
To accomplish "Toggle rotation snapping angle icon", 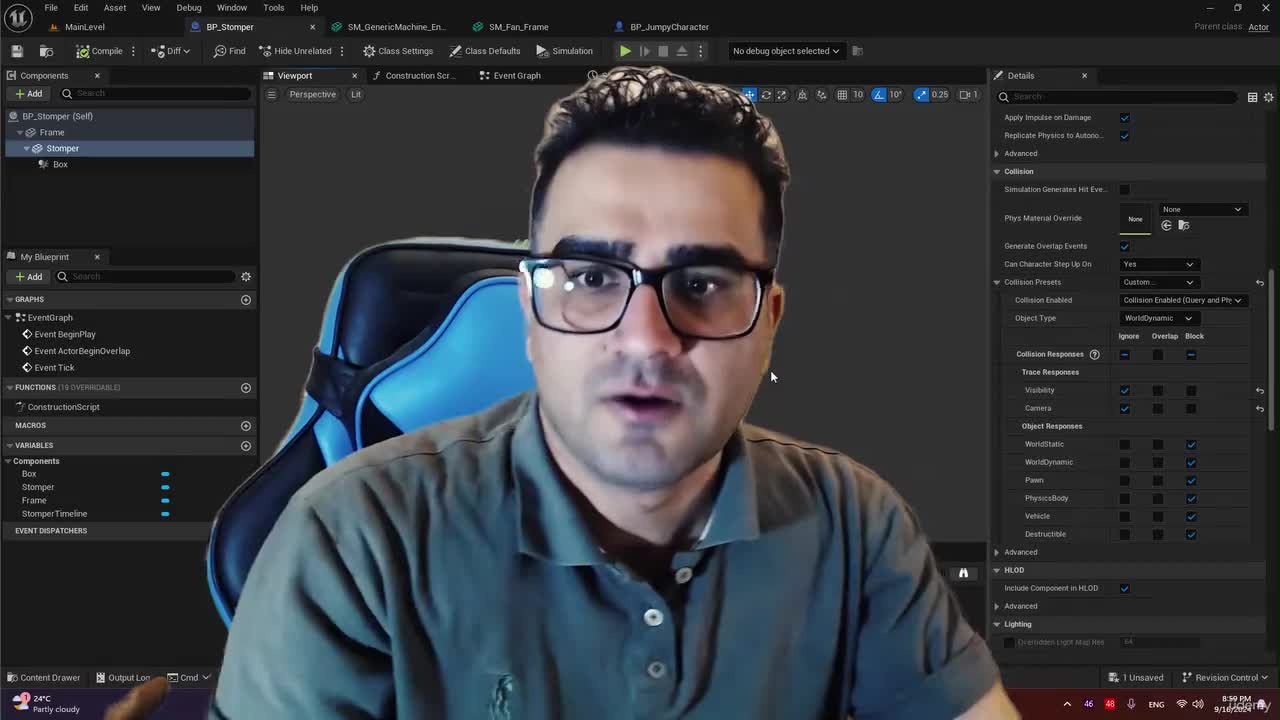I will (x=879, y=95).
